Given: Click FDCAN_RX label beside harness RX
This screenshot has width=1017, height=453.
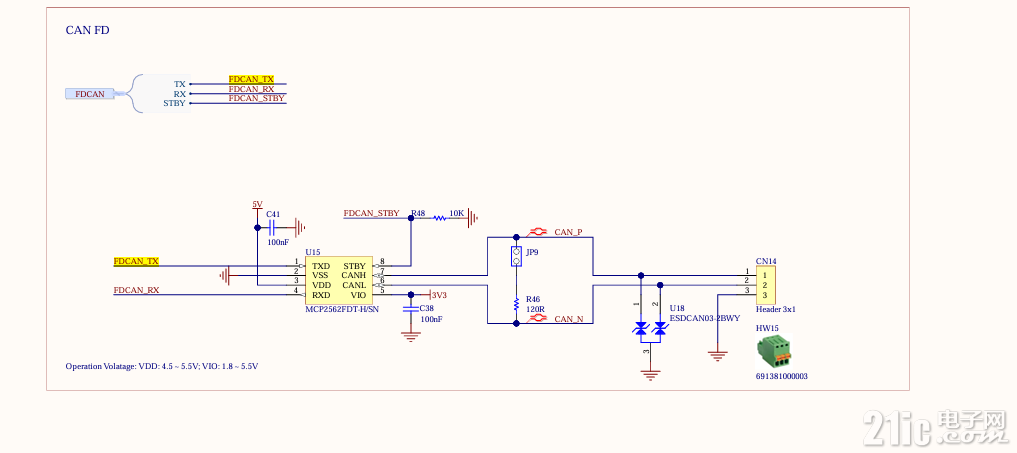Looking at the screenshot, I should point(252,89).
